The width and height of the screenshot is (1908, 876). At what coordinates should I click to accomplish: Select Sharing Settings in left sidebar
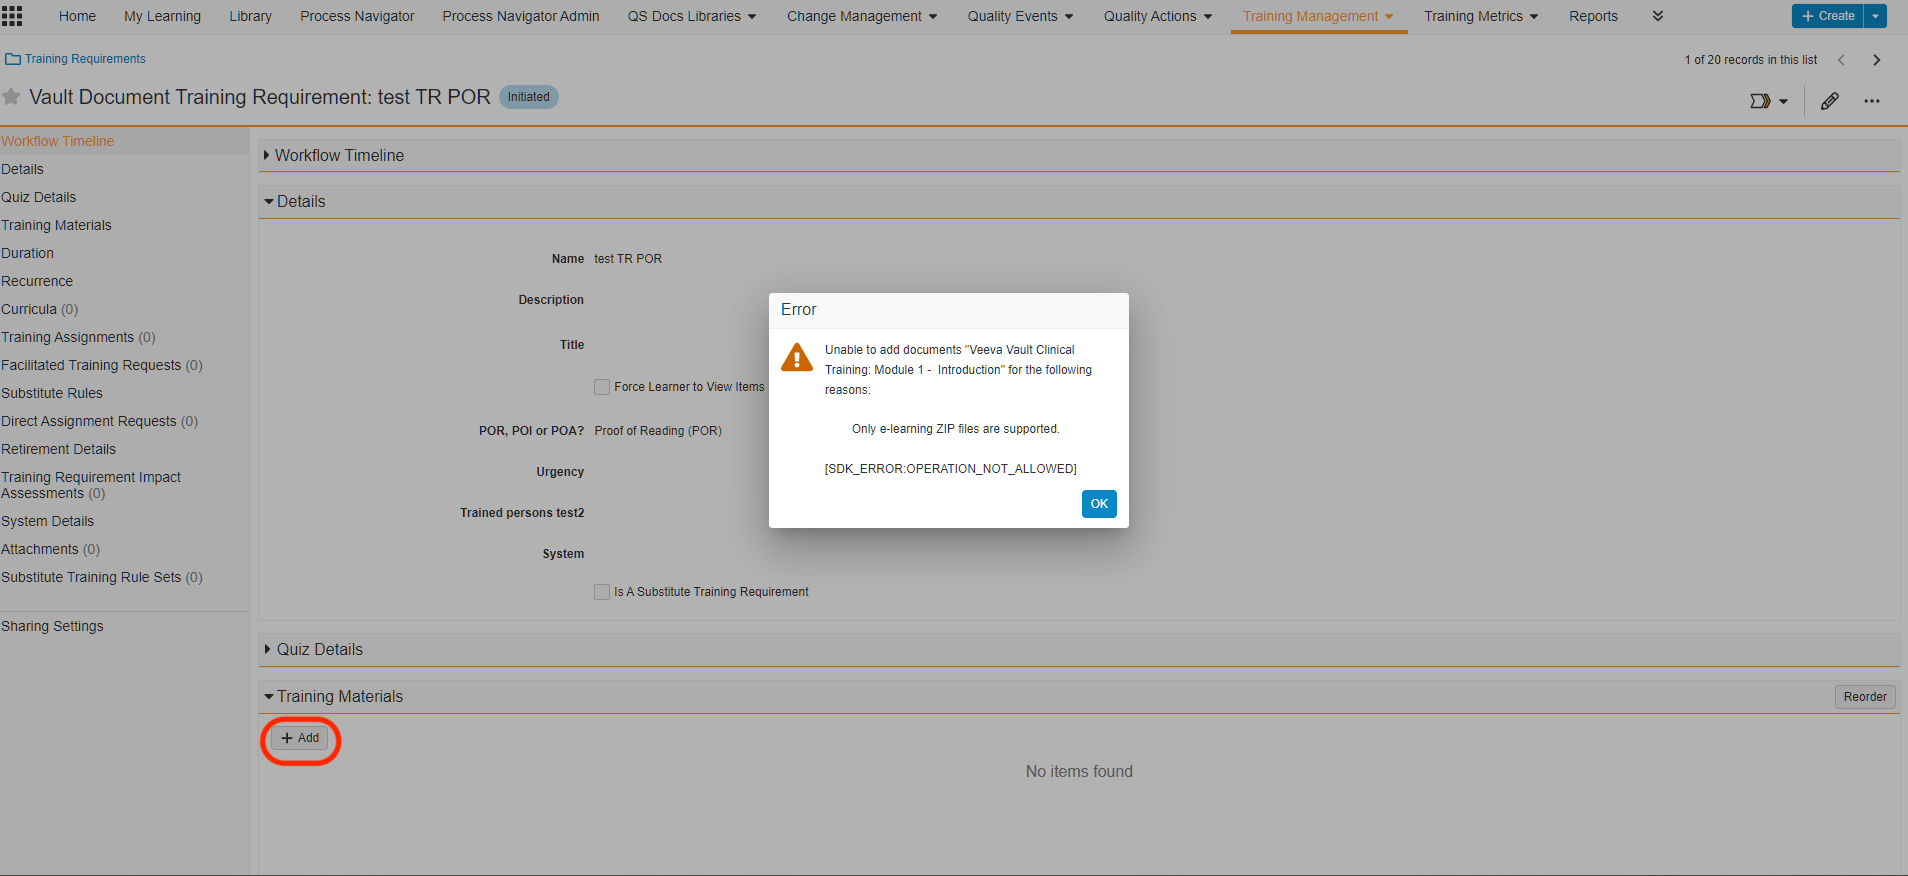coord(52,626)
